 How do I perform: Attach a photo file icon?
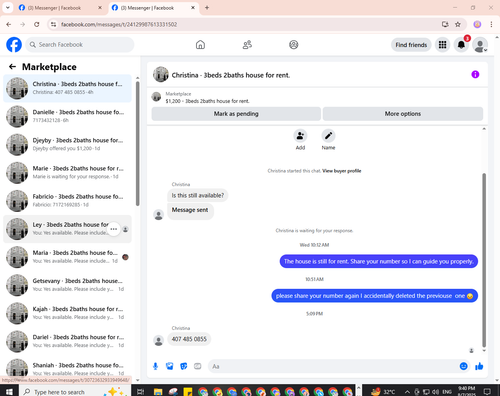pos(170,366)
